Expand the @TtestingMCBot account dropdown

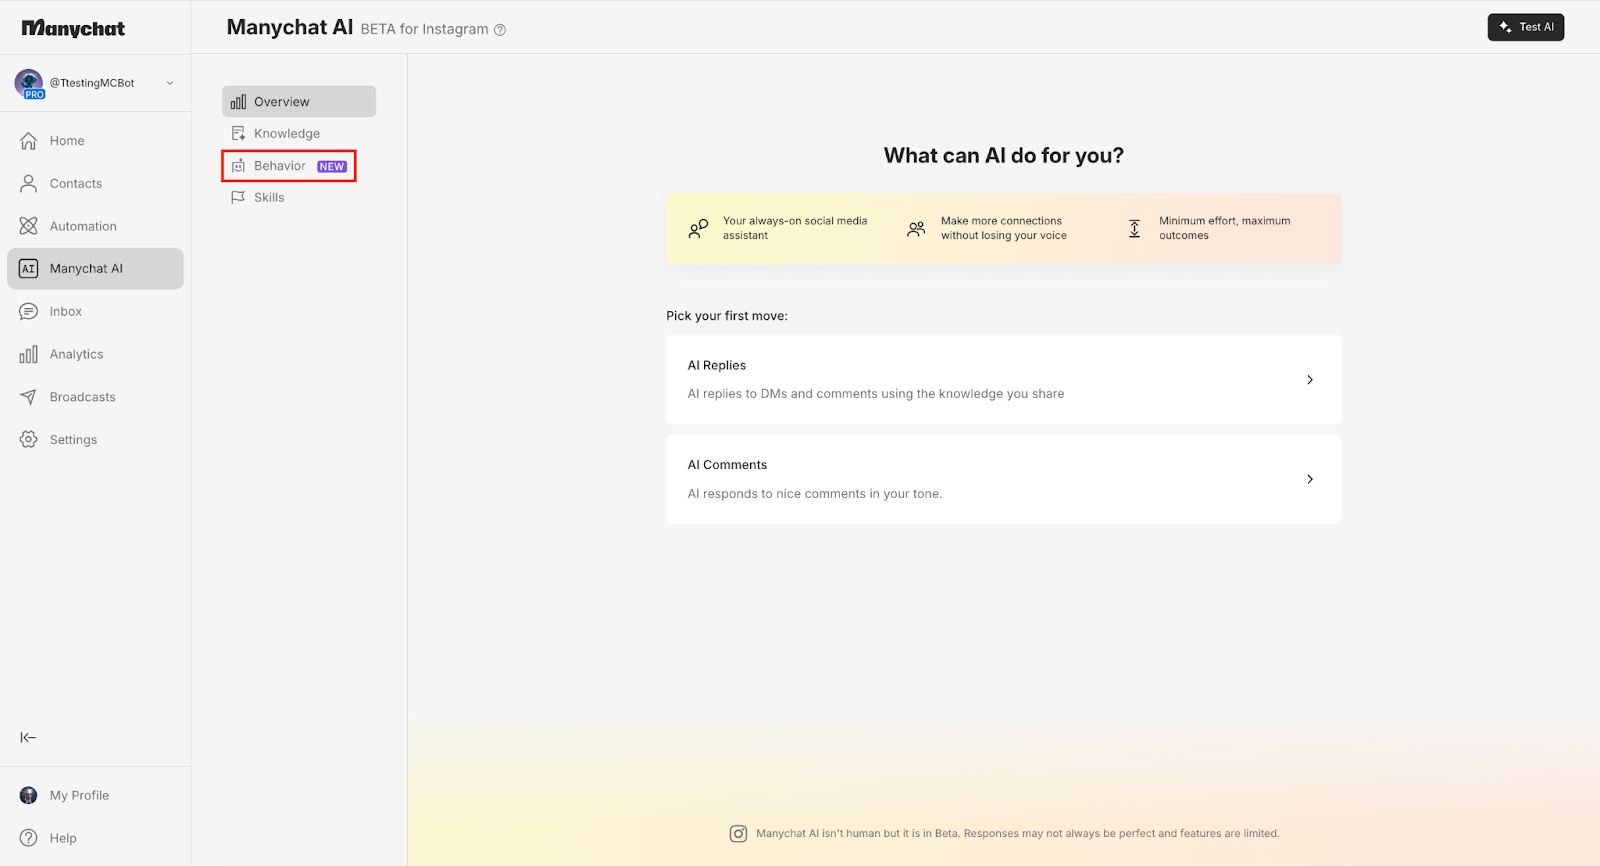click(169, 83)
